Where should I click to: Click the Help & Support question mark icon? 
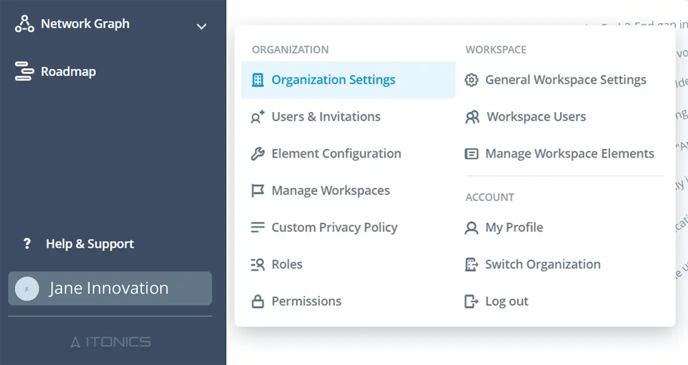point(27,243)
